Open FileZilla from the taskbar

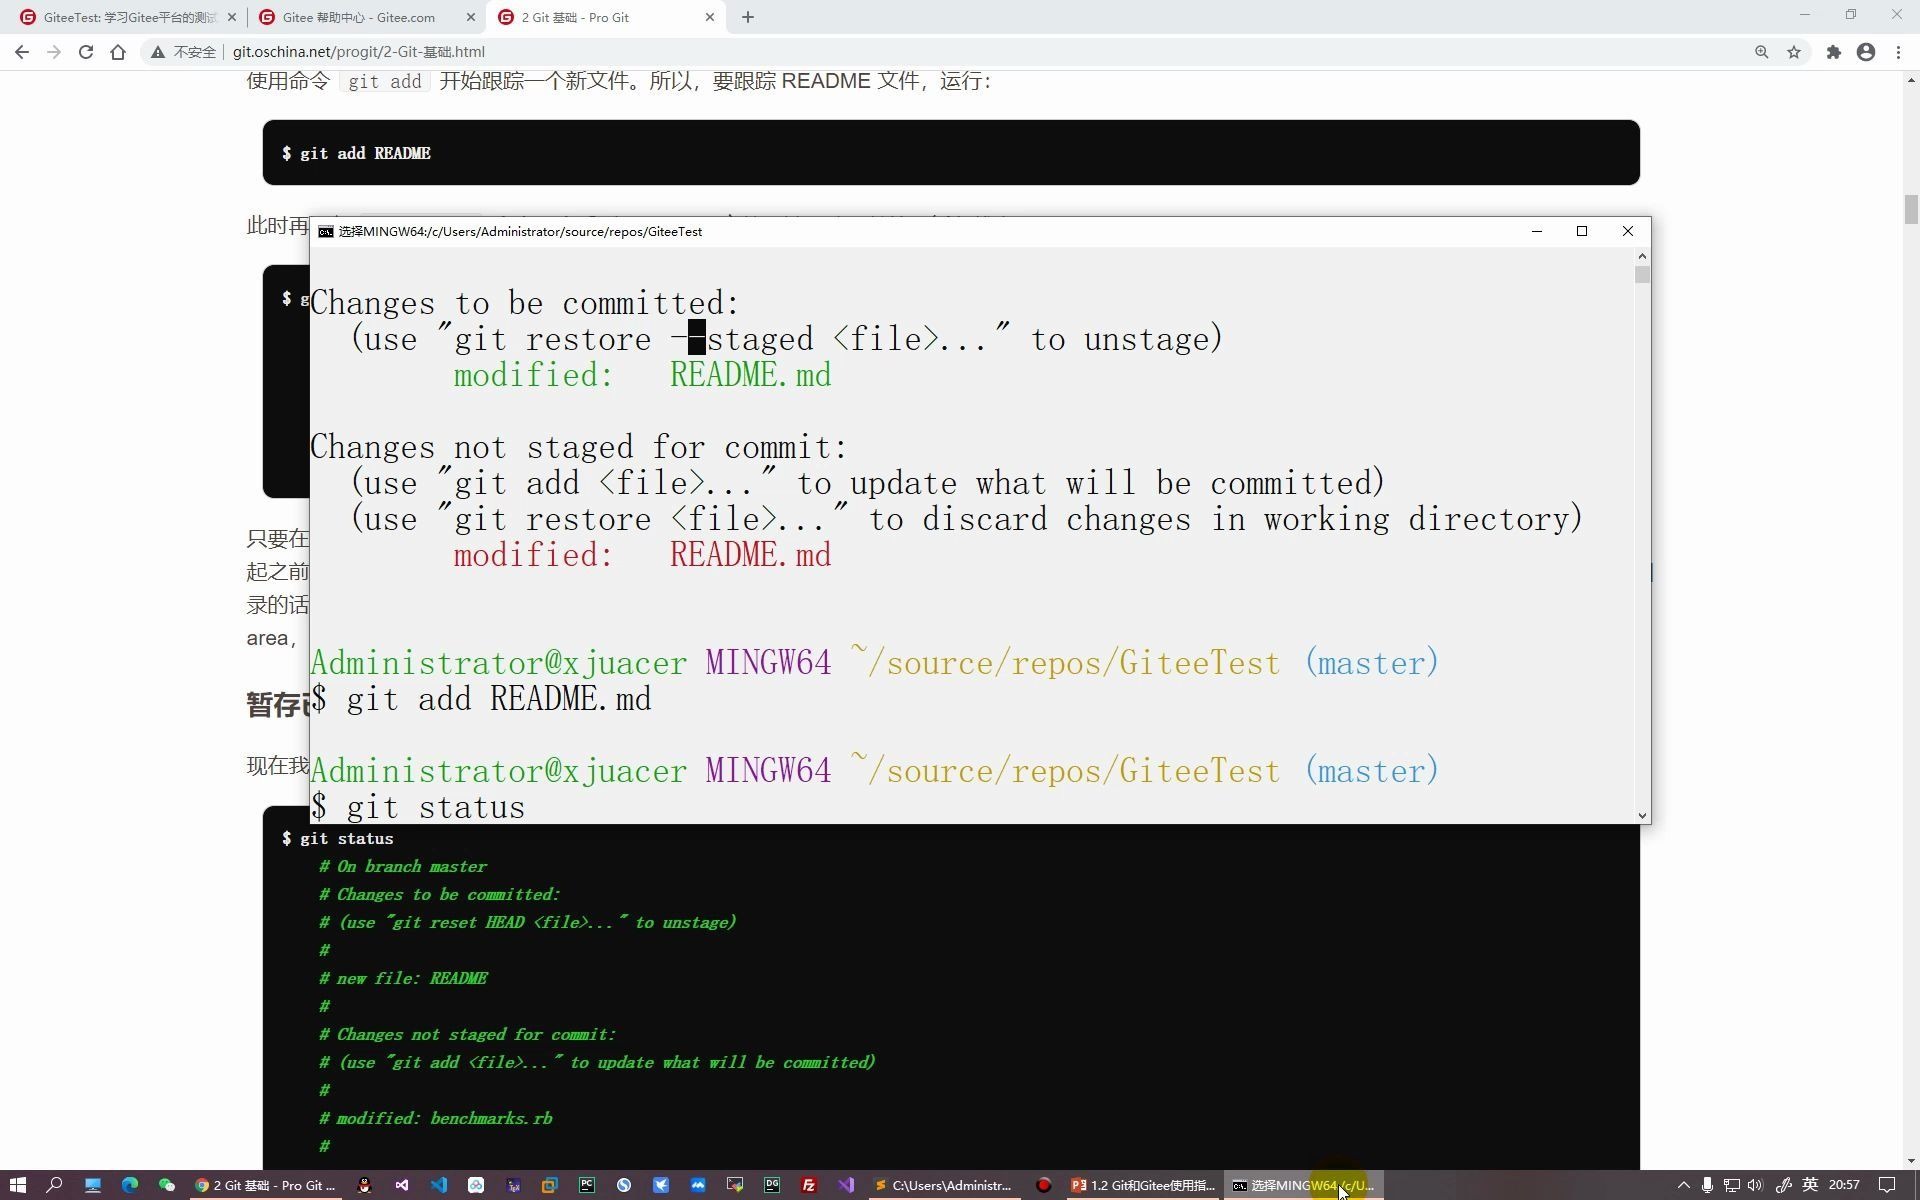[x=809, y=1185]
